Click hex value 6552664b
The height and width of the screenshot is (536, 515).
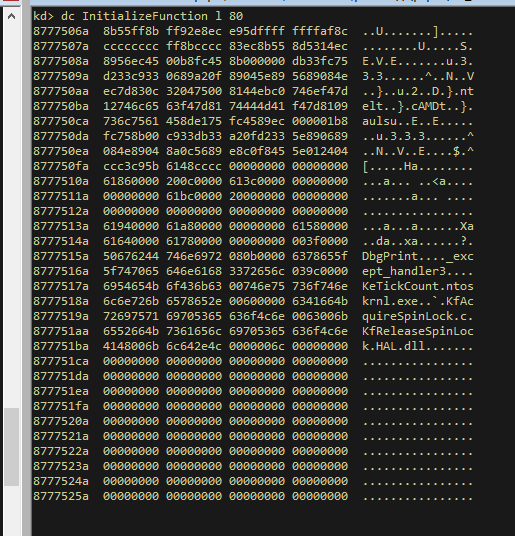click(x=131, y=332)
